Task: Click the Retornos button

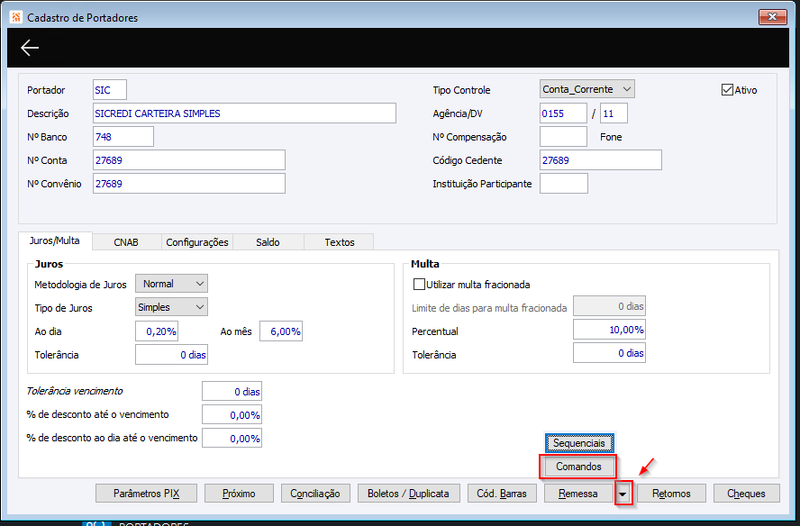Action: tap(671, 493)
